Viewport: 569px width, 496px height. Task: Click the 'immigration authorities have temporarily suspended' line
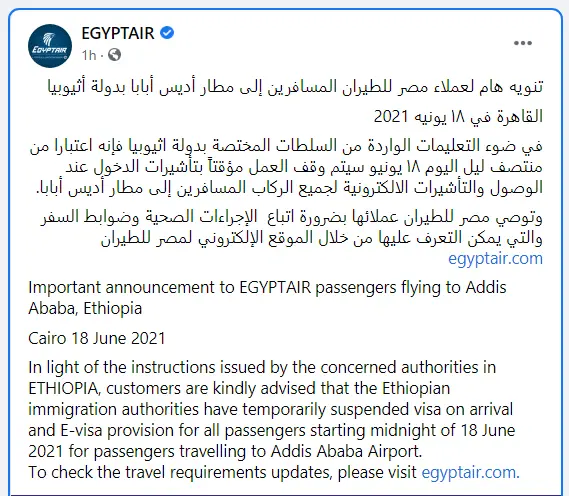271,409
